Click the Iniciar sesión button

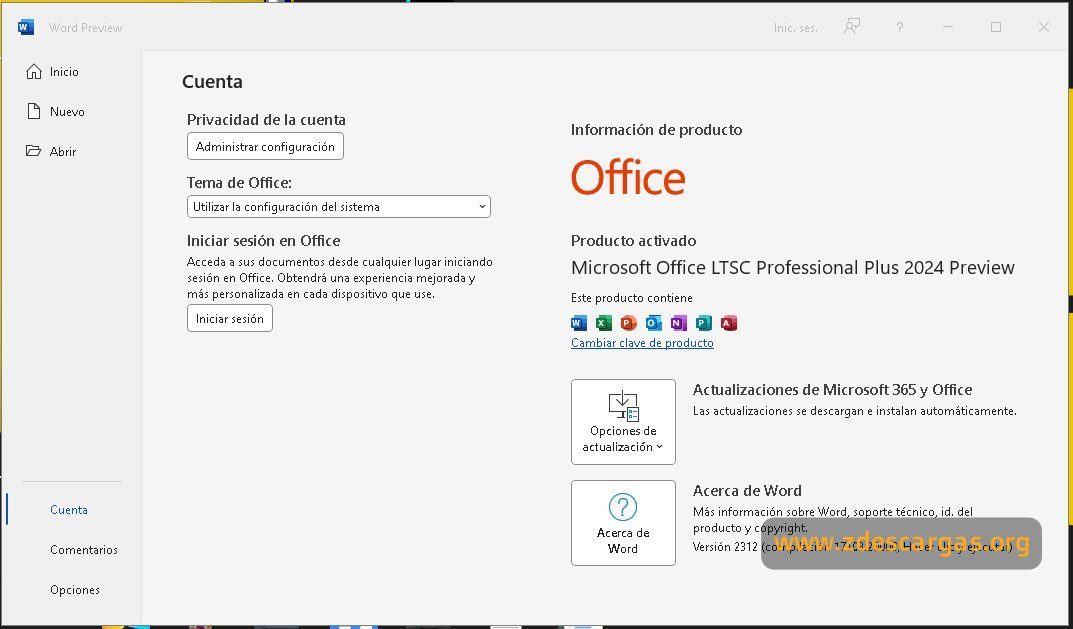click(230, 318)
